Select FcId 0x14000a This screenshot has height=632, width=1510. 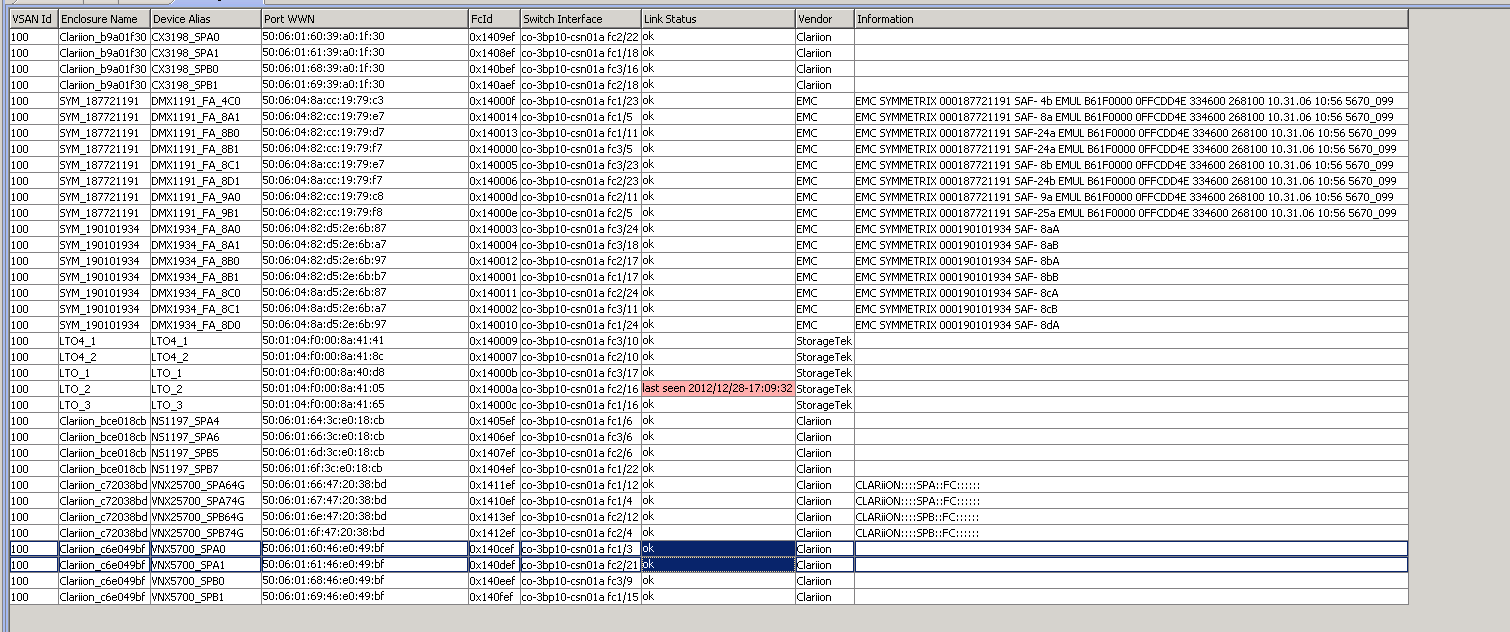(x=494, y=389)
